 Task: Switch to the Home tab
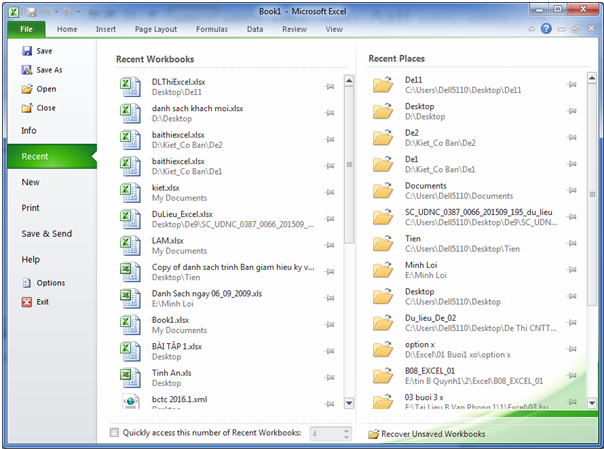[x=67, y=29]
